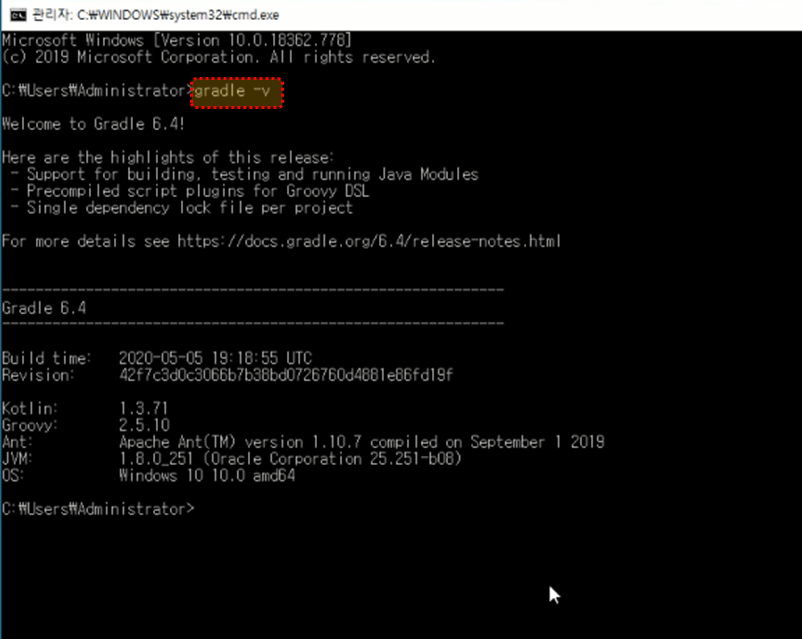Click the OS value 'Windows 10 10.0 amd64'
Screen dimensions: 802x639
pos(207,476)
